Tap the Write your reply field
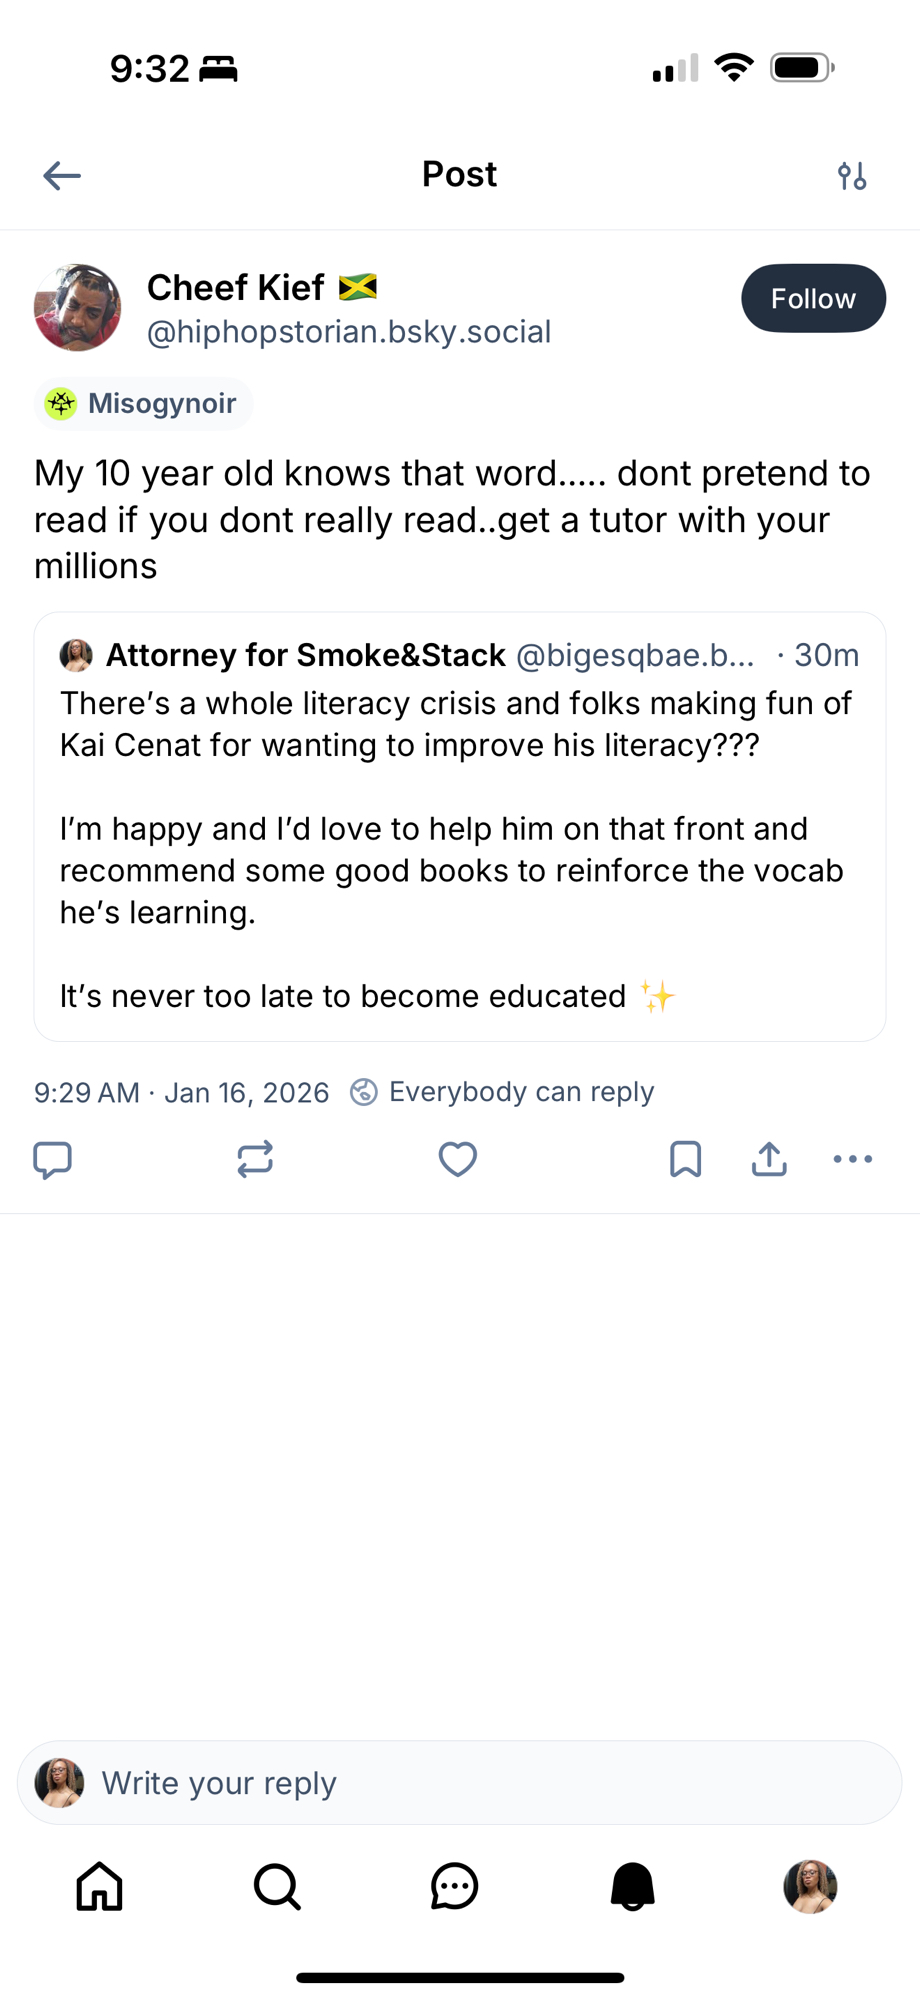The width and height of the screenshot is (920, 2000). click(460, 1783)
